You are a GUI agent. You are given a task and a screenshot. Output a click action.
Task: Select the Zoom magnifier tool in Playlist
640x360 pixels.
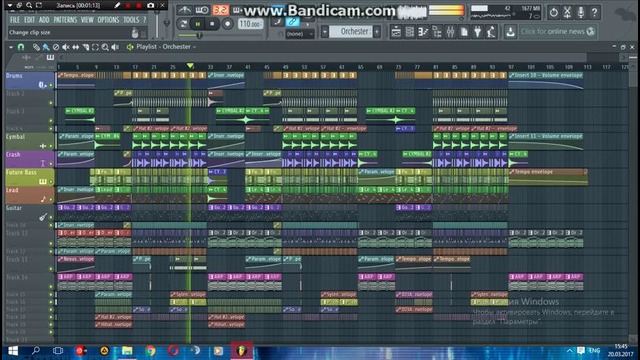(105, 47)
